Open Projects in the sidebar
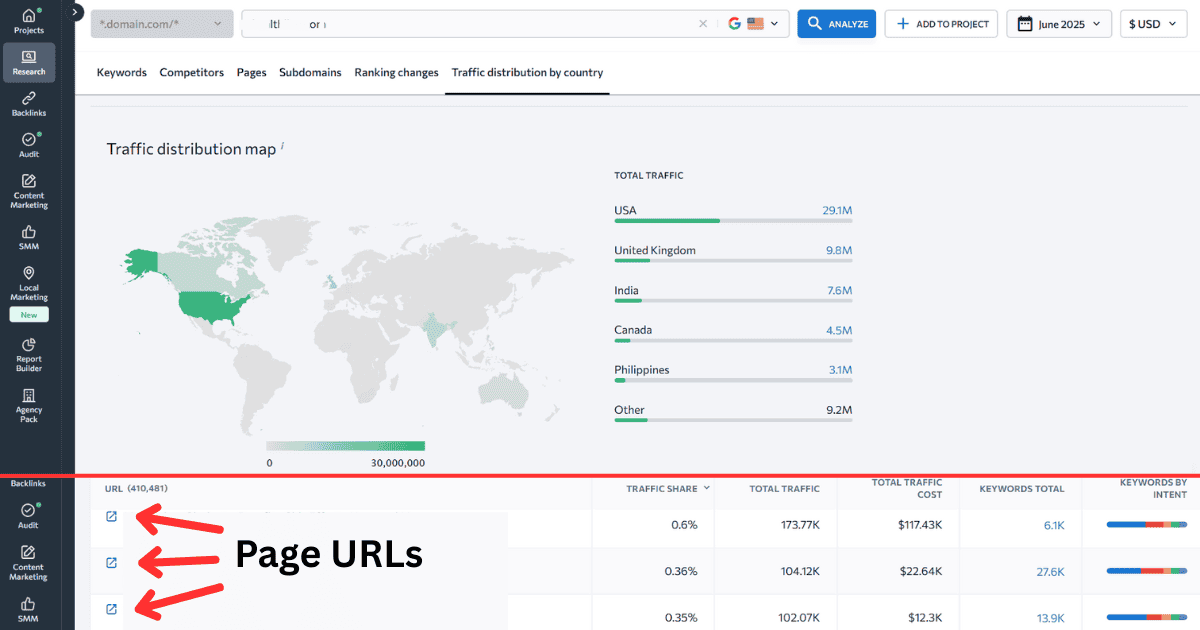This screenshot has height=630, width=1200. (29, 20)
